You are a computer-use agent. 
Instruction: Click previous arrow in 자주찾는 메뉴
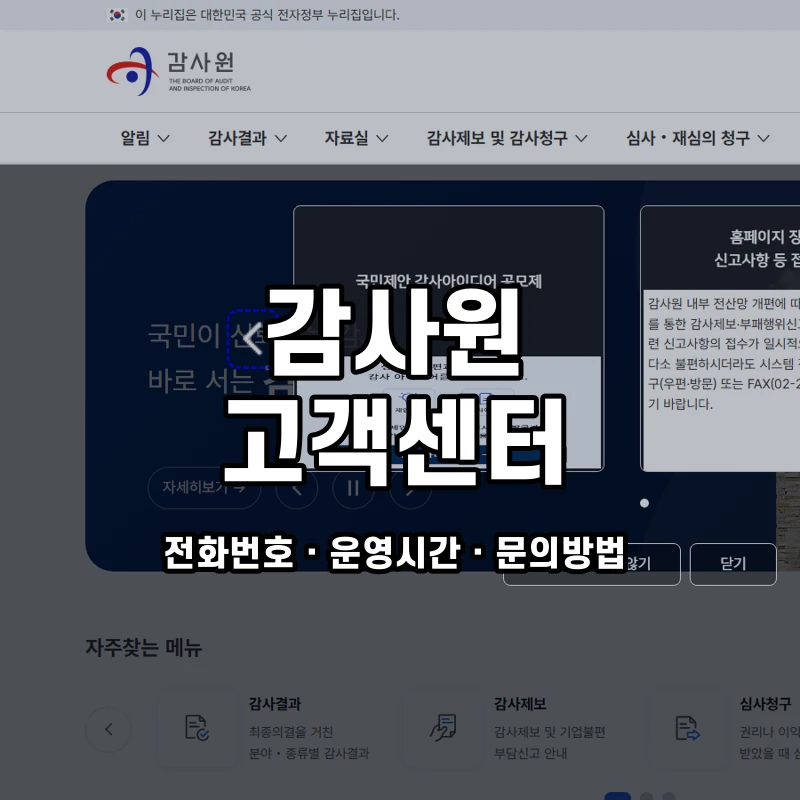(x=108, y=729)
